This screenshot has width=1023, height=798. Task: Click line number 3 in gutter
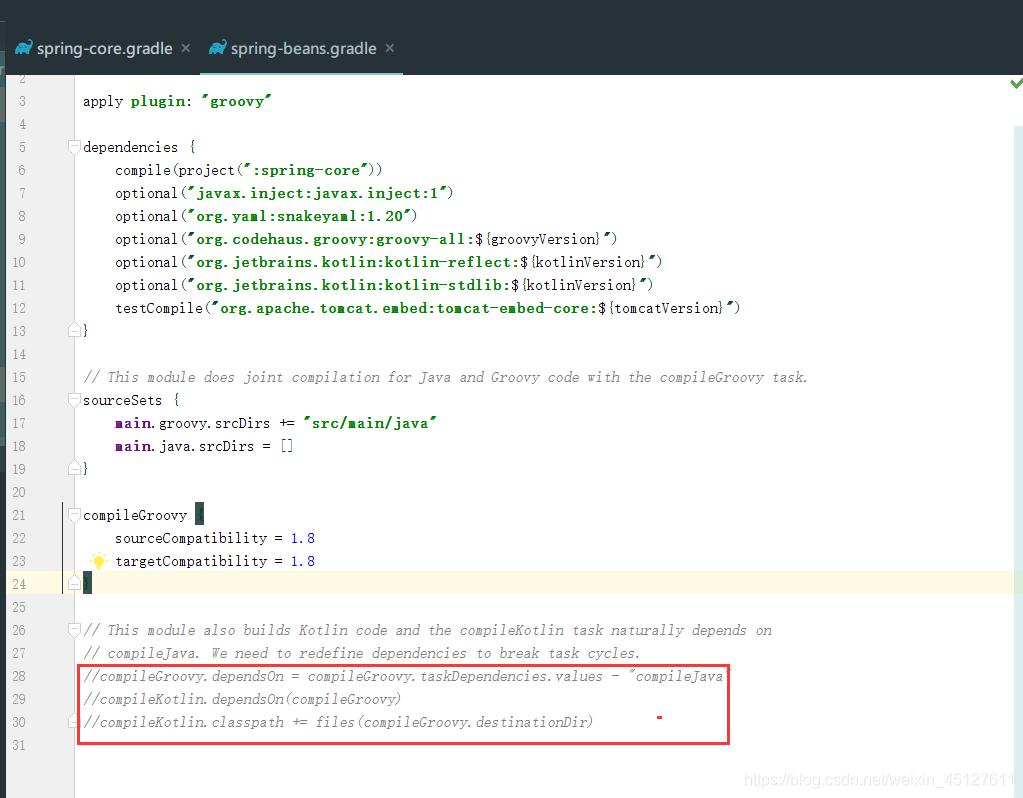click(22, 101)
